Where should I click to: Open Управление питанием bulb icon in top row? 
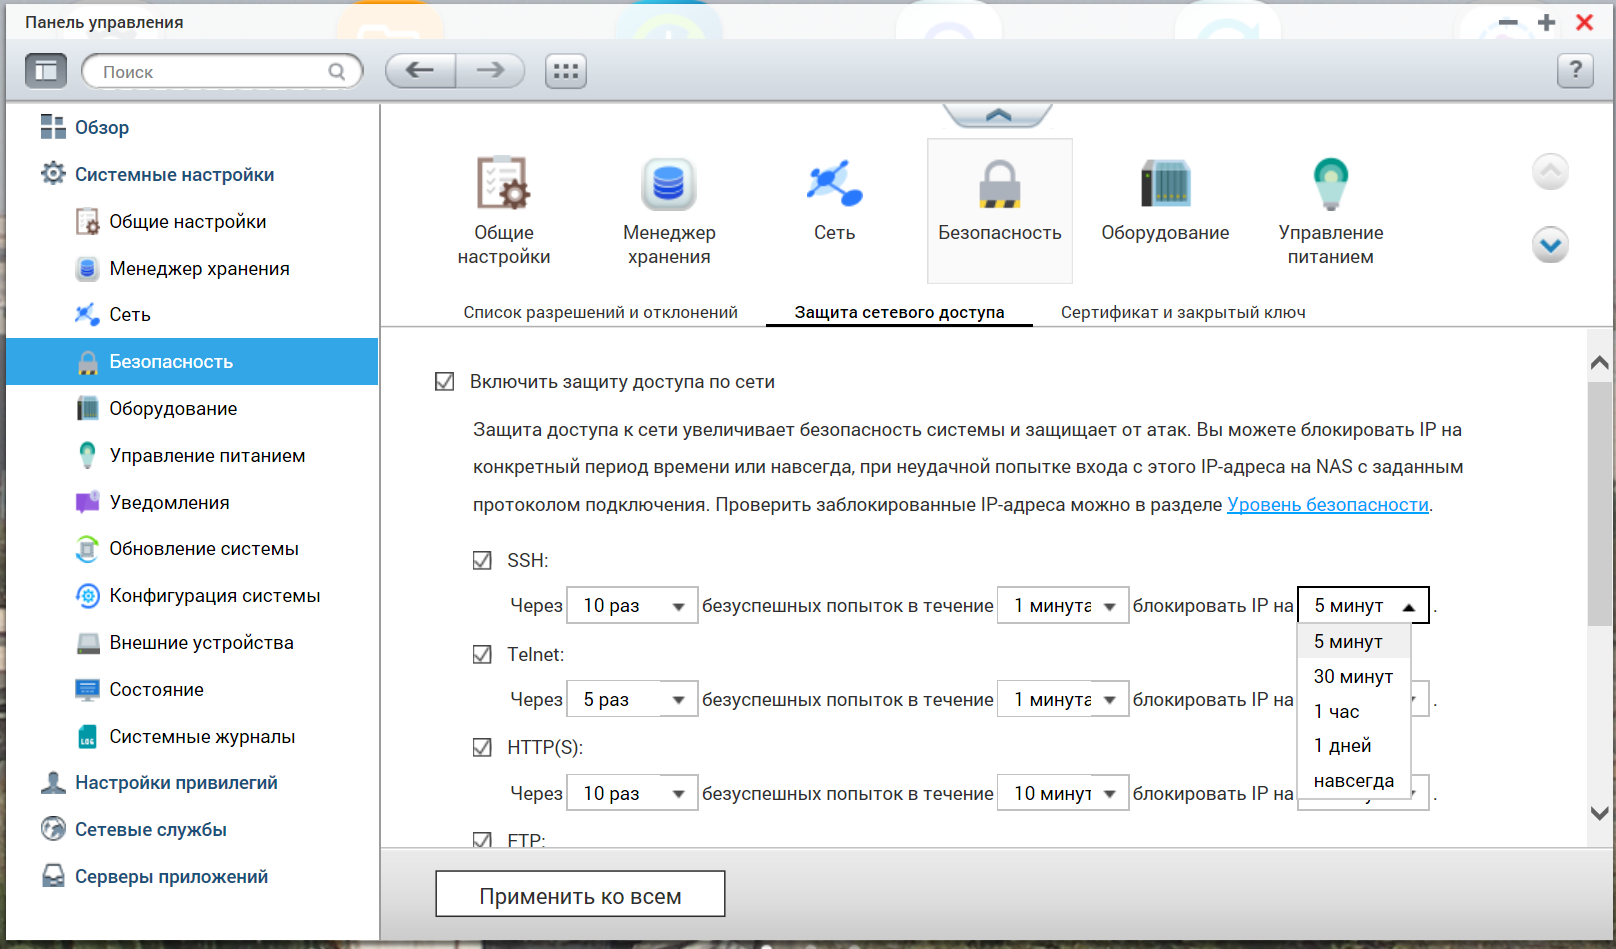point(1330,210)
